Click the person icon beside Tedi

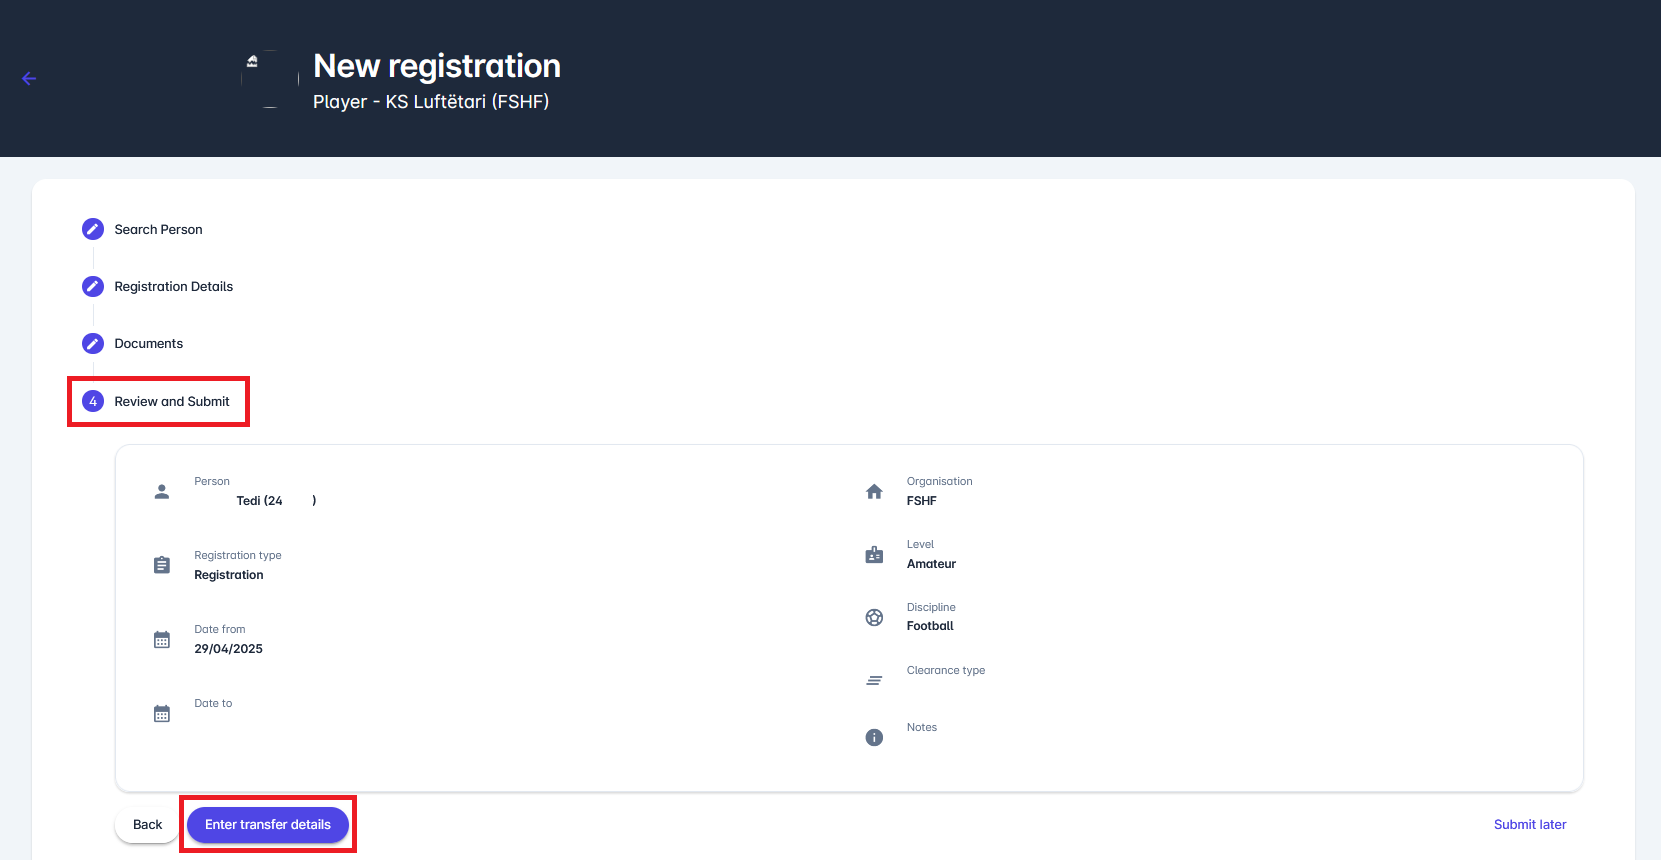tap(162, 492)
